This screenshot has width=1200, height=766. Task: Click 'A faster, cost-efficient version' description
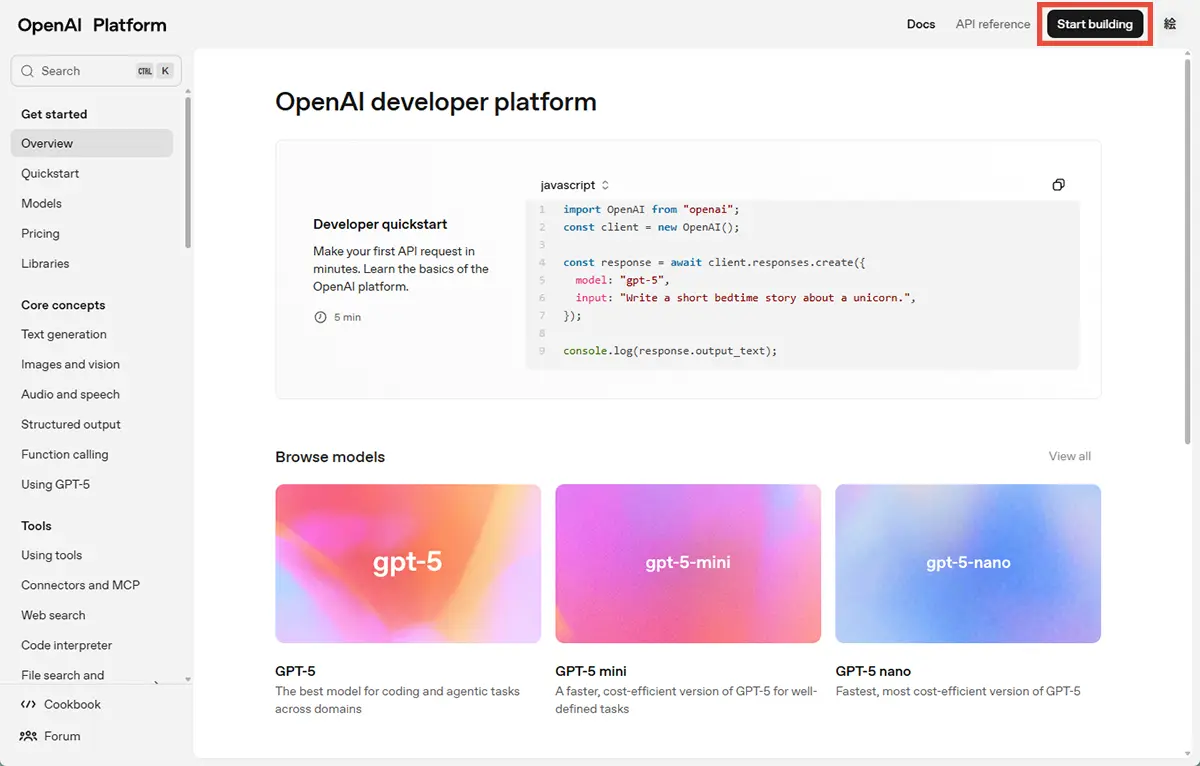[x=686, y=700]
